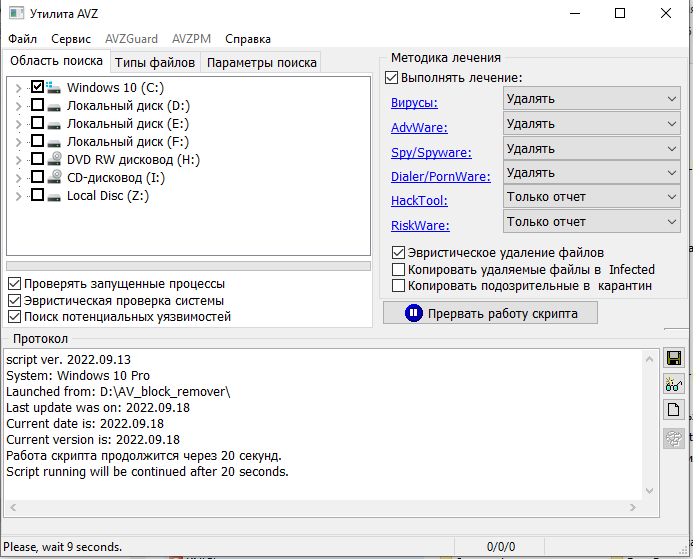Click the glasses icon beside the protocol

point(674,384)
